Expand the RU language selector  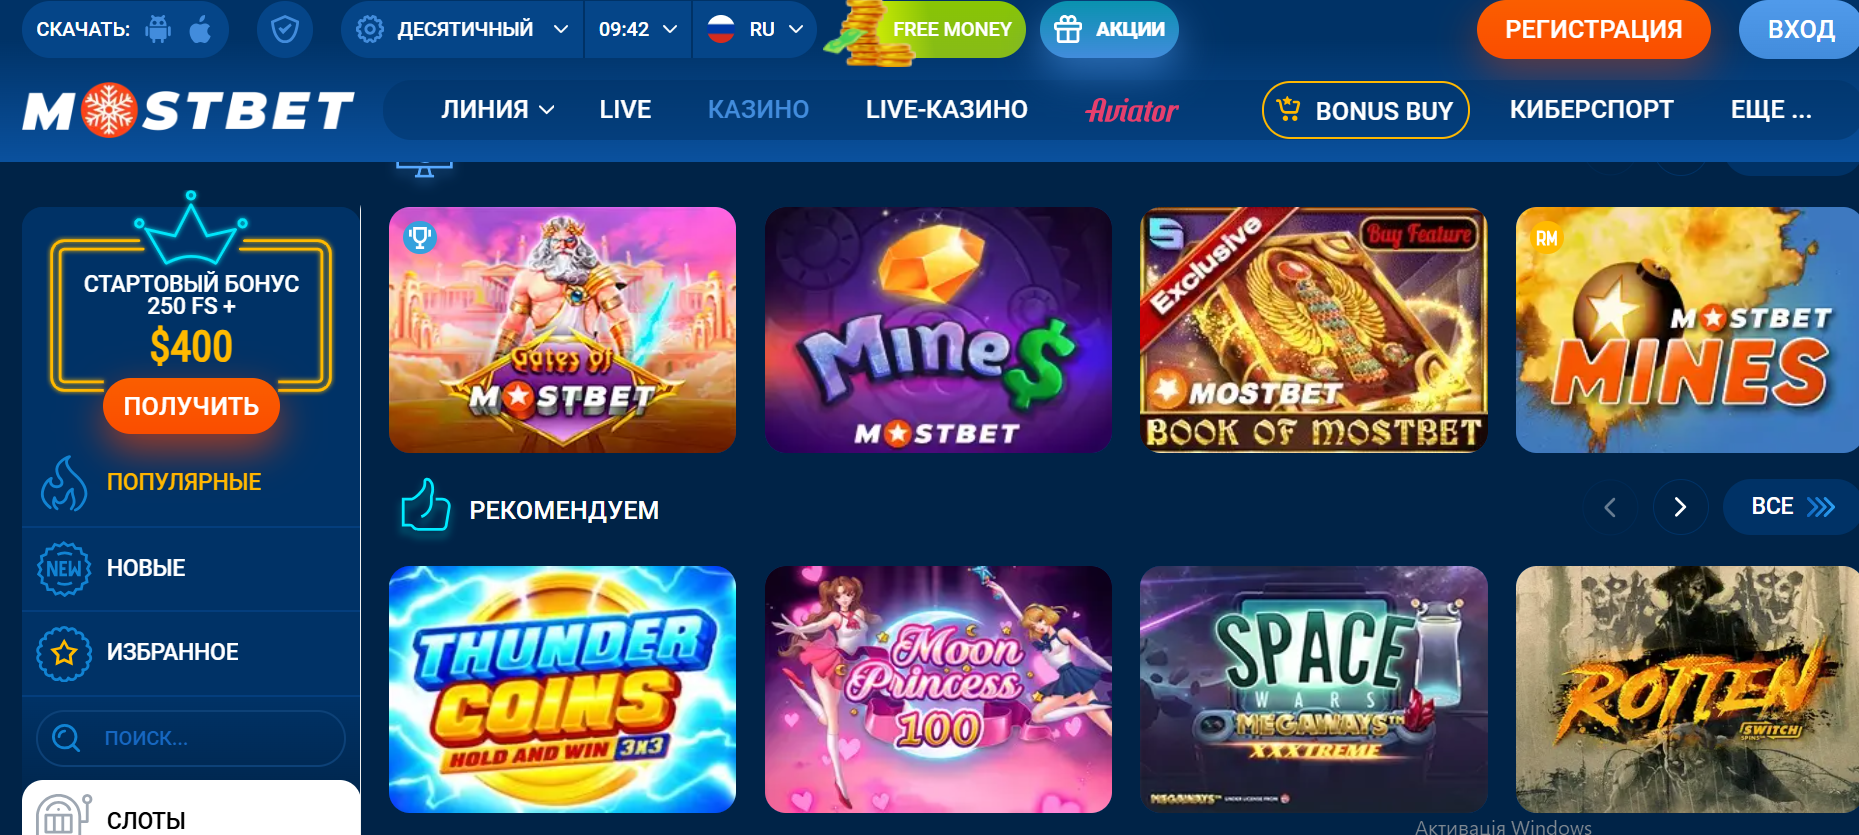pos(755,29)
